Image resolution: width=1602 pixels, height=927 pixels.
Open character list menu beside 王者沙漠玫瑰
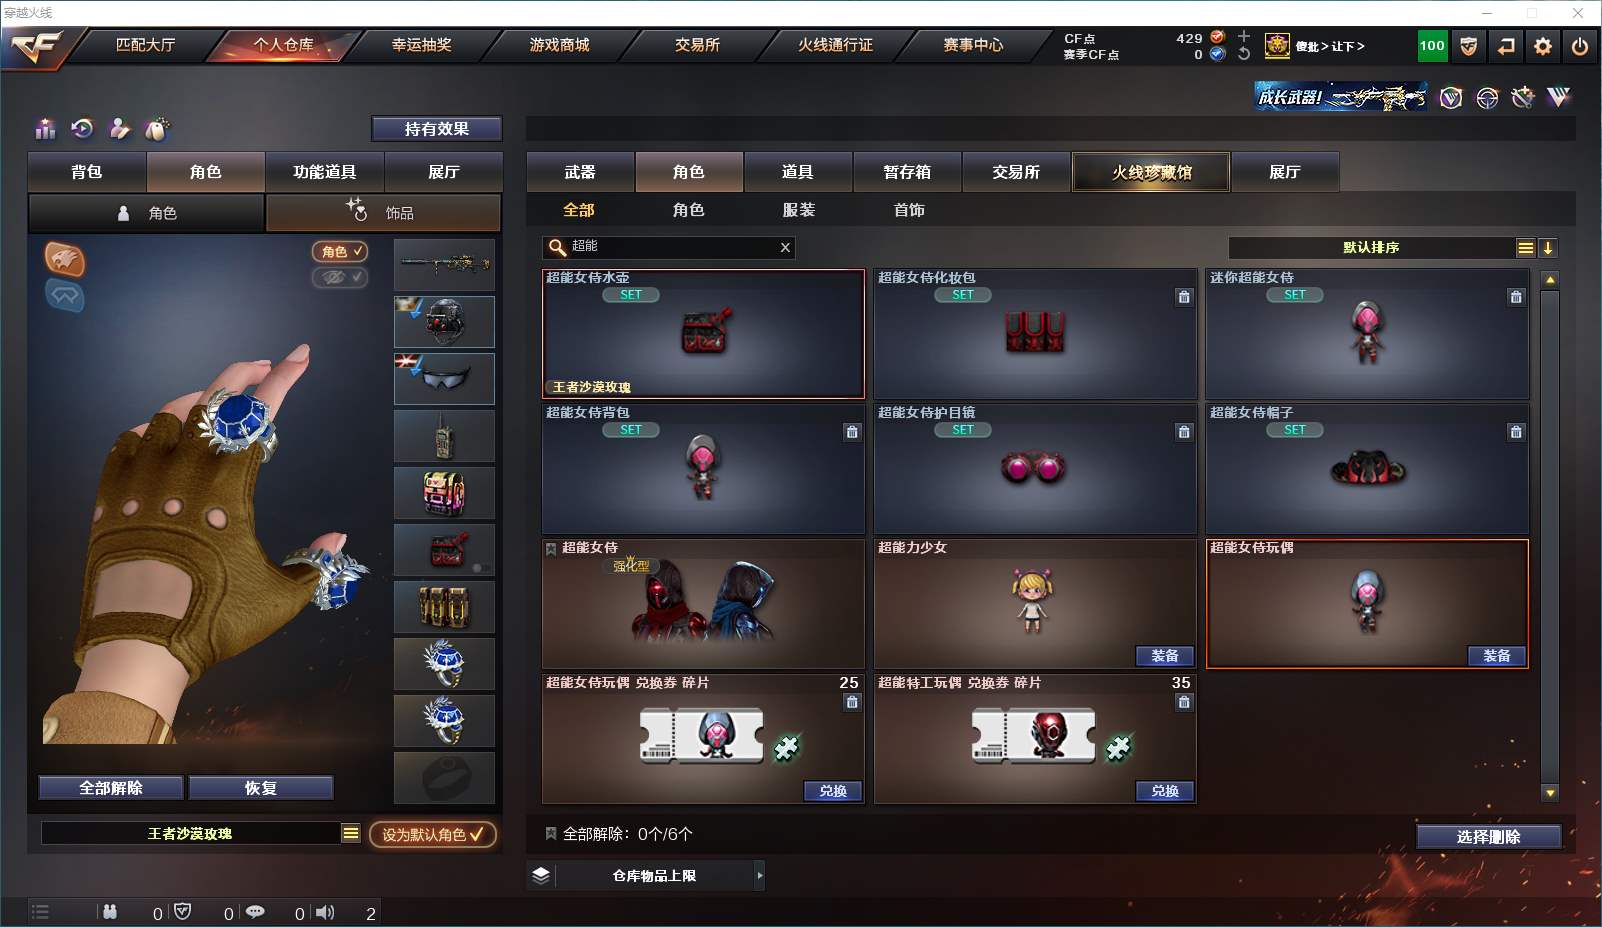pos(350,833)
